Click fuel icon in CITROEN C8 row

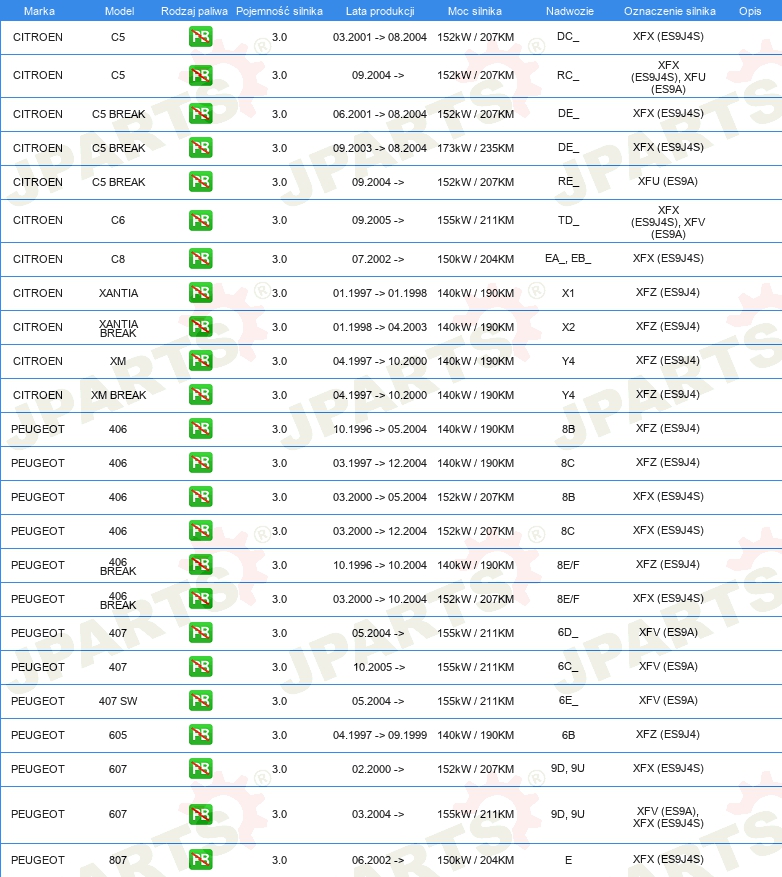(x=200, y=260)
